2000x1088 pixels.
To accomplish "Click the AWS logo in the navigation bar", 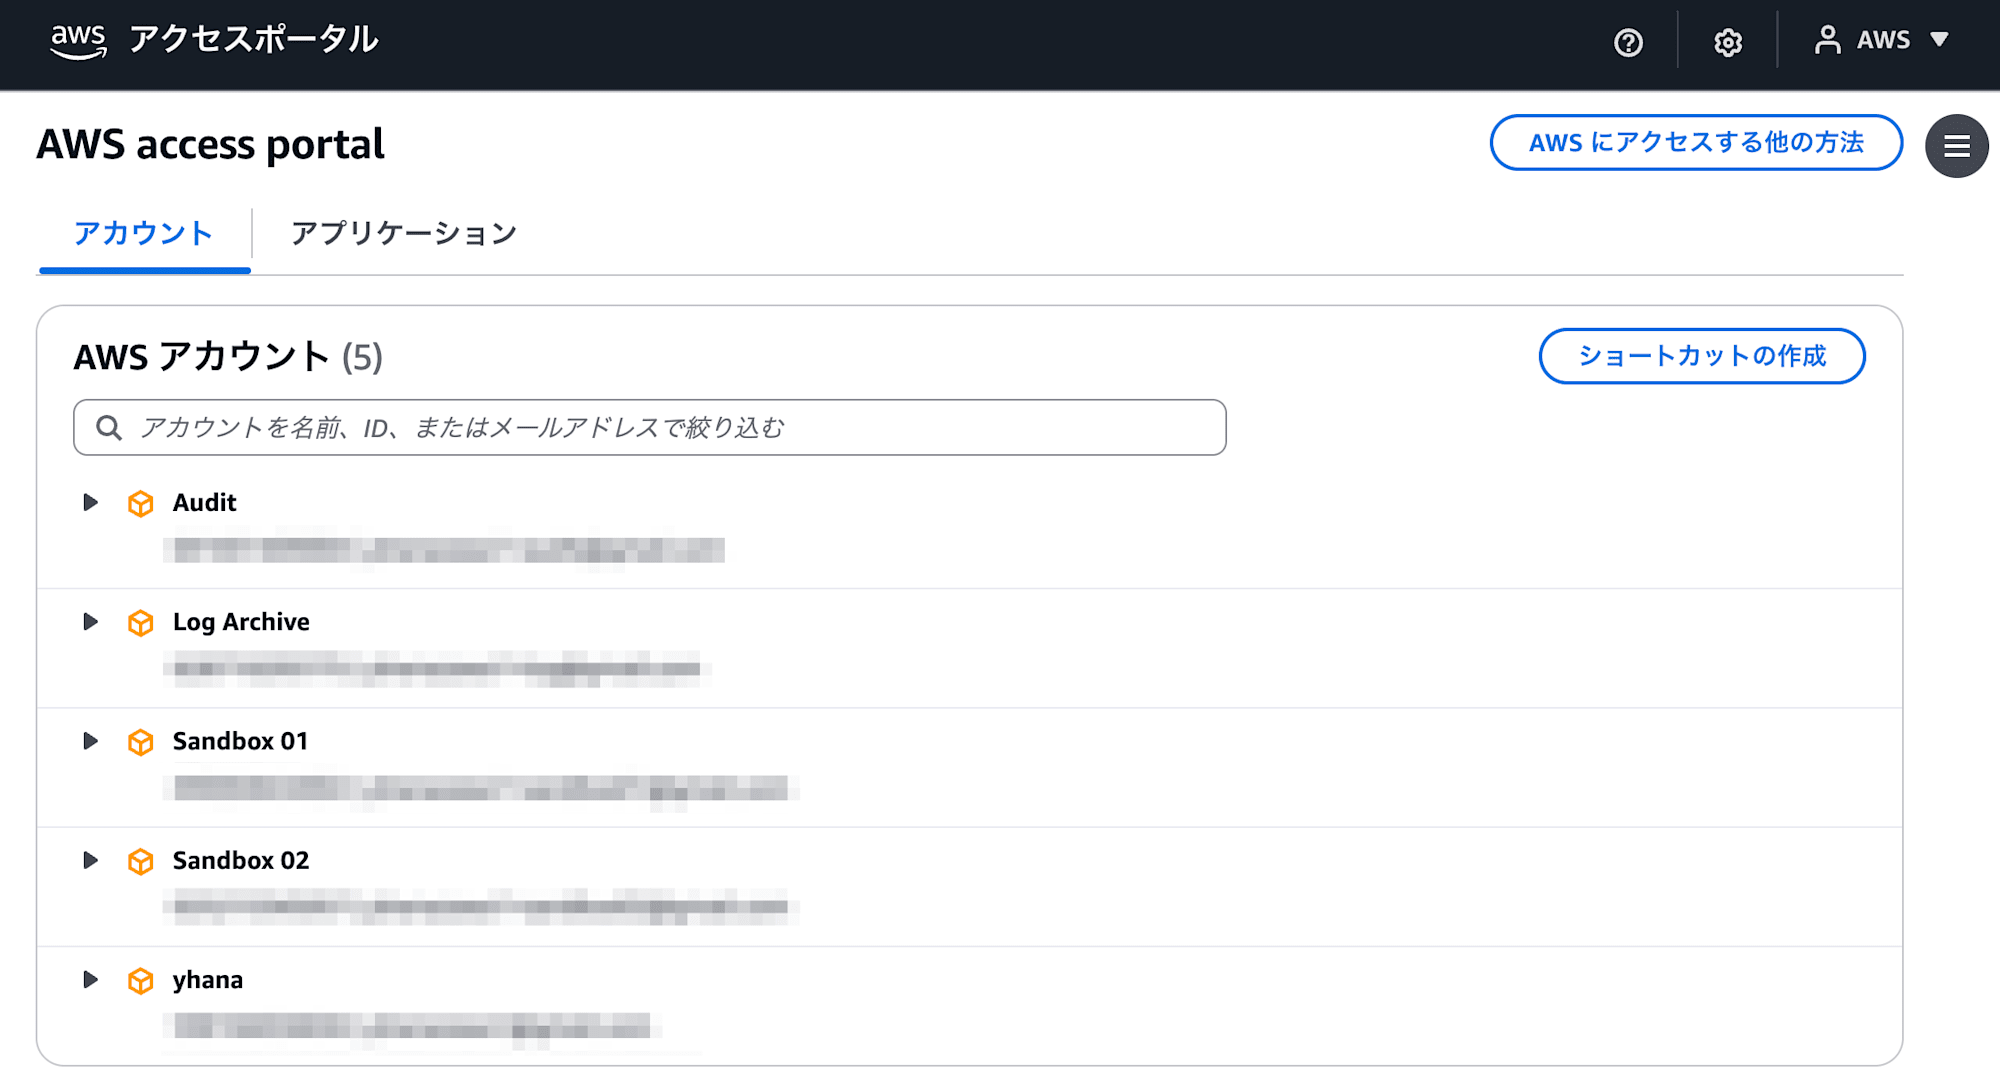I will (x=77, y=40).
